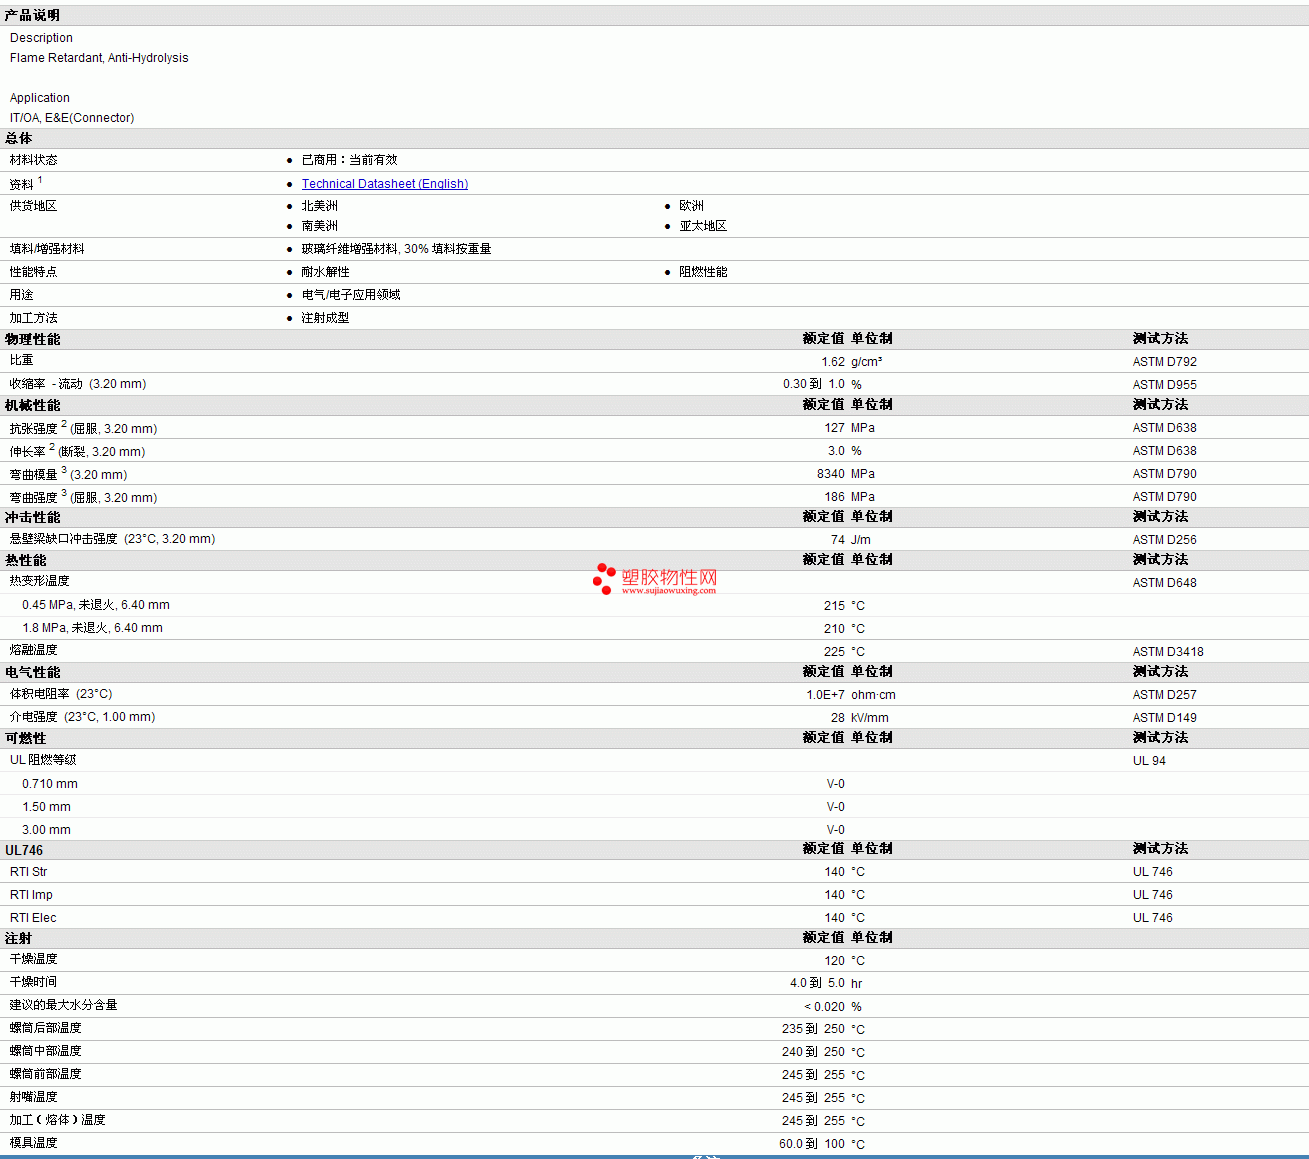The image size is (1309, 1159).
Task: Select the 物理性能 section header
Action: tap(32, 340)
